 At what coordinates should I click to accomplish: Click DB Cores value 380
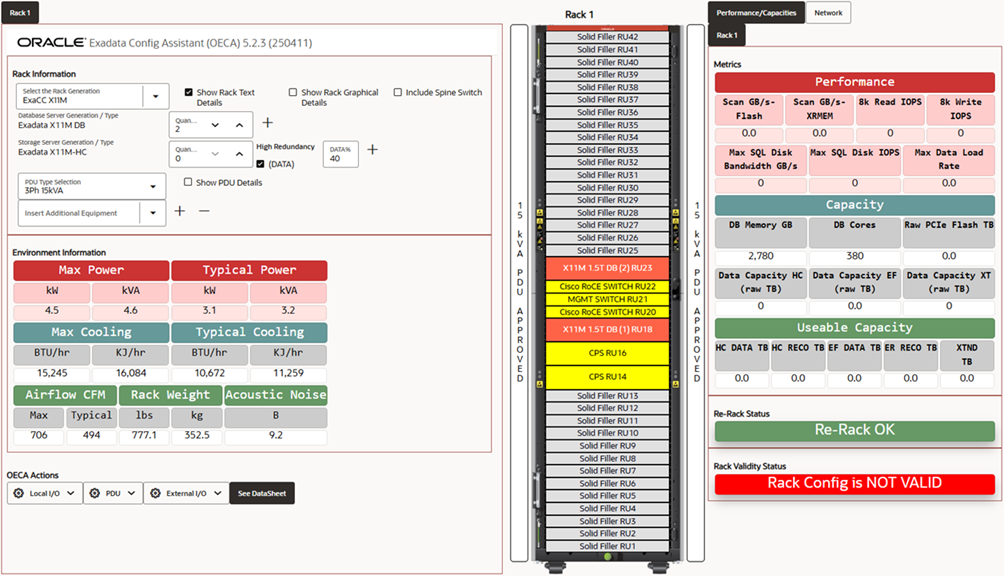[855, 256]
